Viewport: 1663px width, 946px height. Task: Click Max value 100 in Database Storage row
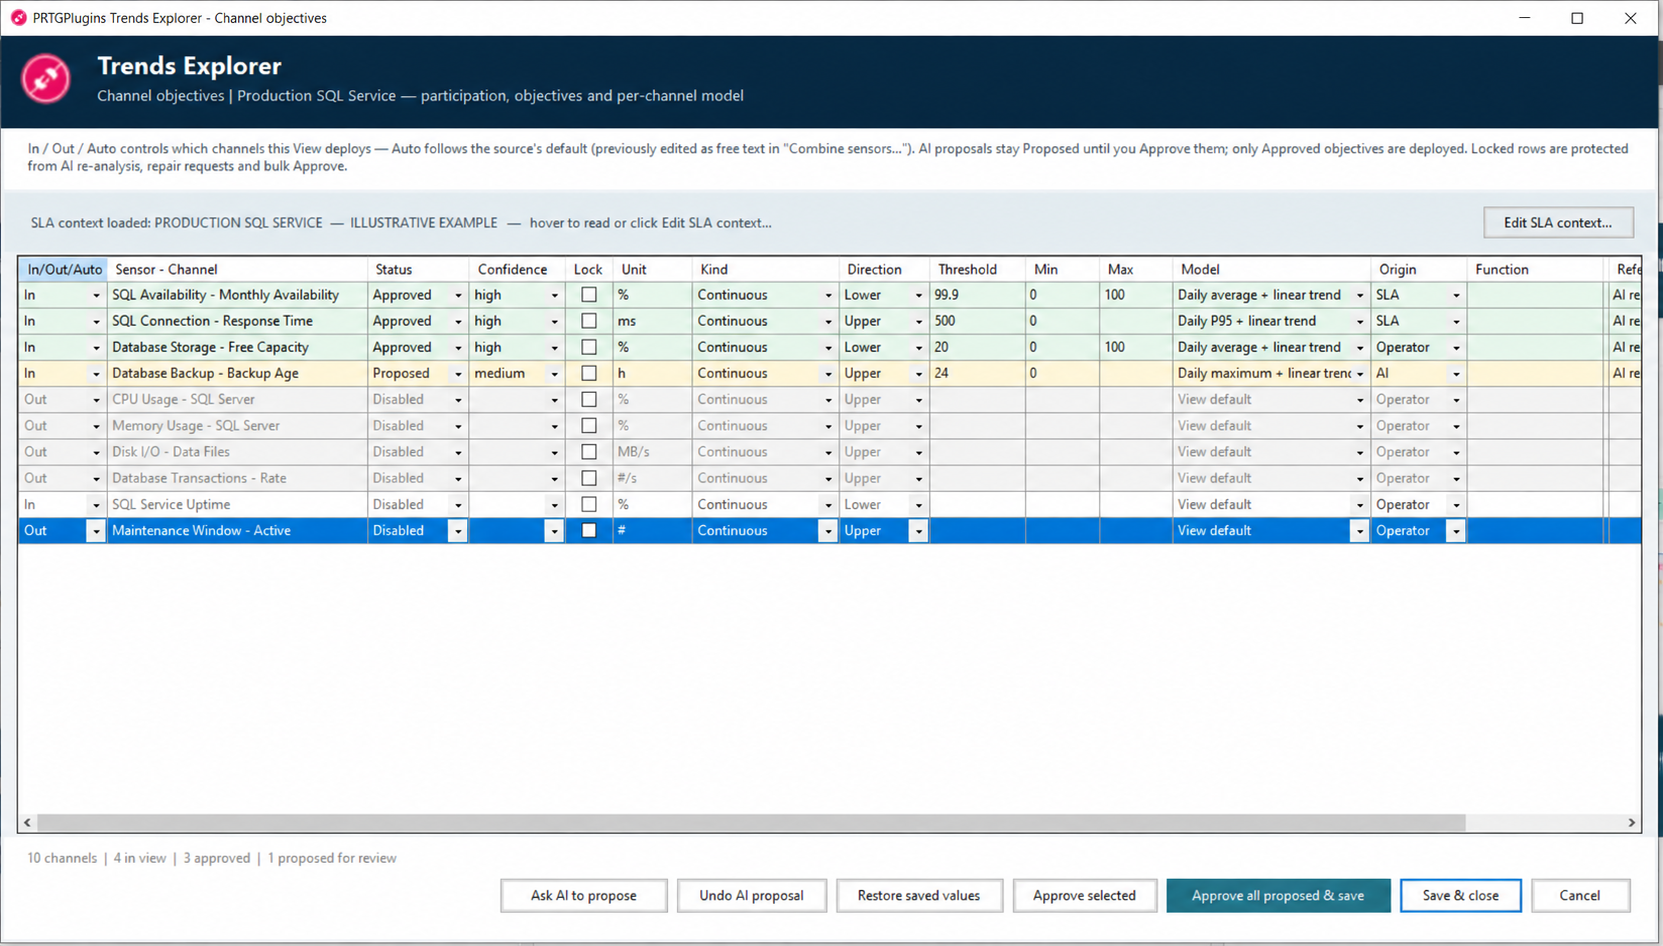point(1135,347)
